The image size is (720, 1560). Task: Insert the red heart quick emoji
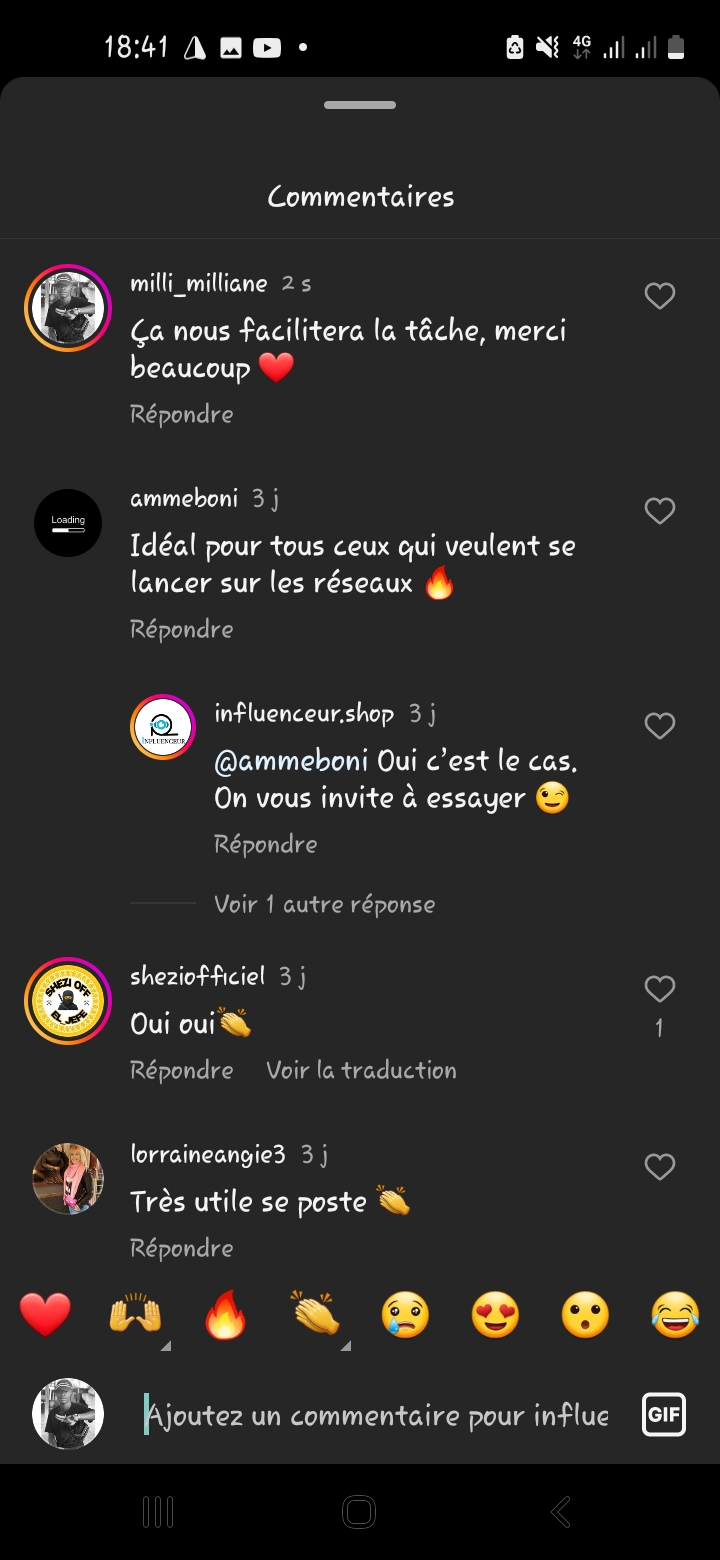point(46,1314)
